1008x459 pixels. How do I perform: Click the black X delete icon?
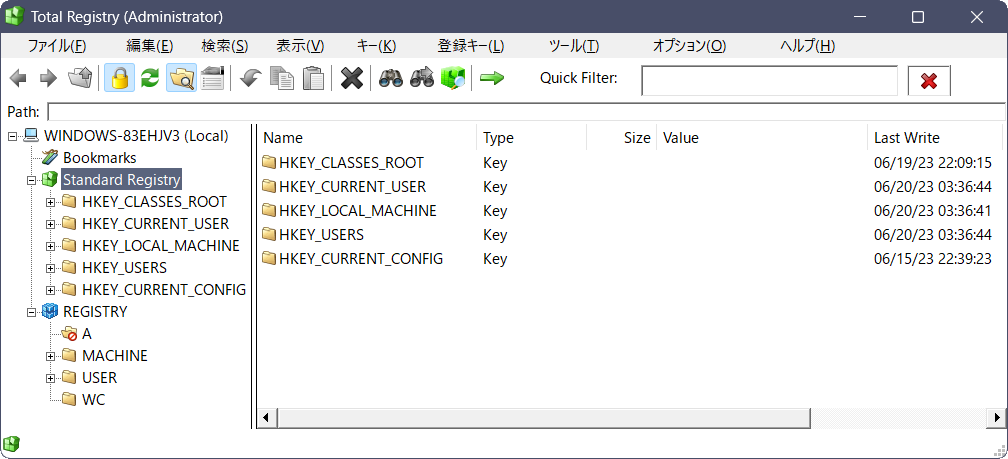pos(352,78)
